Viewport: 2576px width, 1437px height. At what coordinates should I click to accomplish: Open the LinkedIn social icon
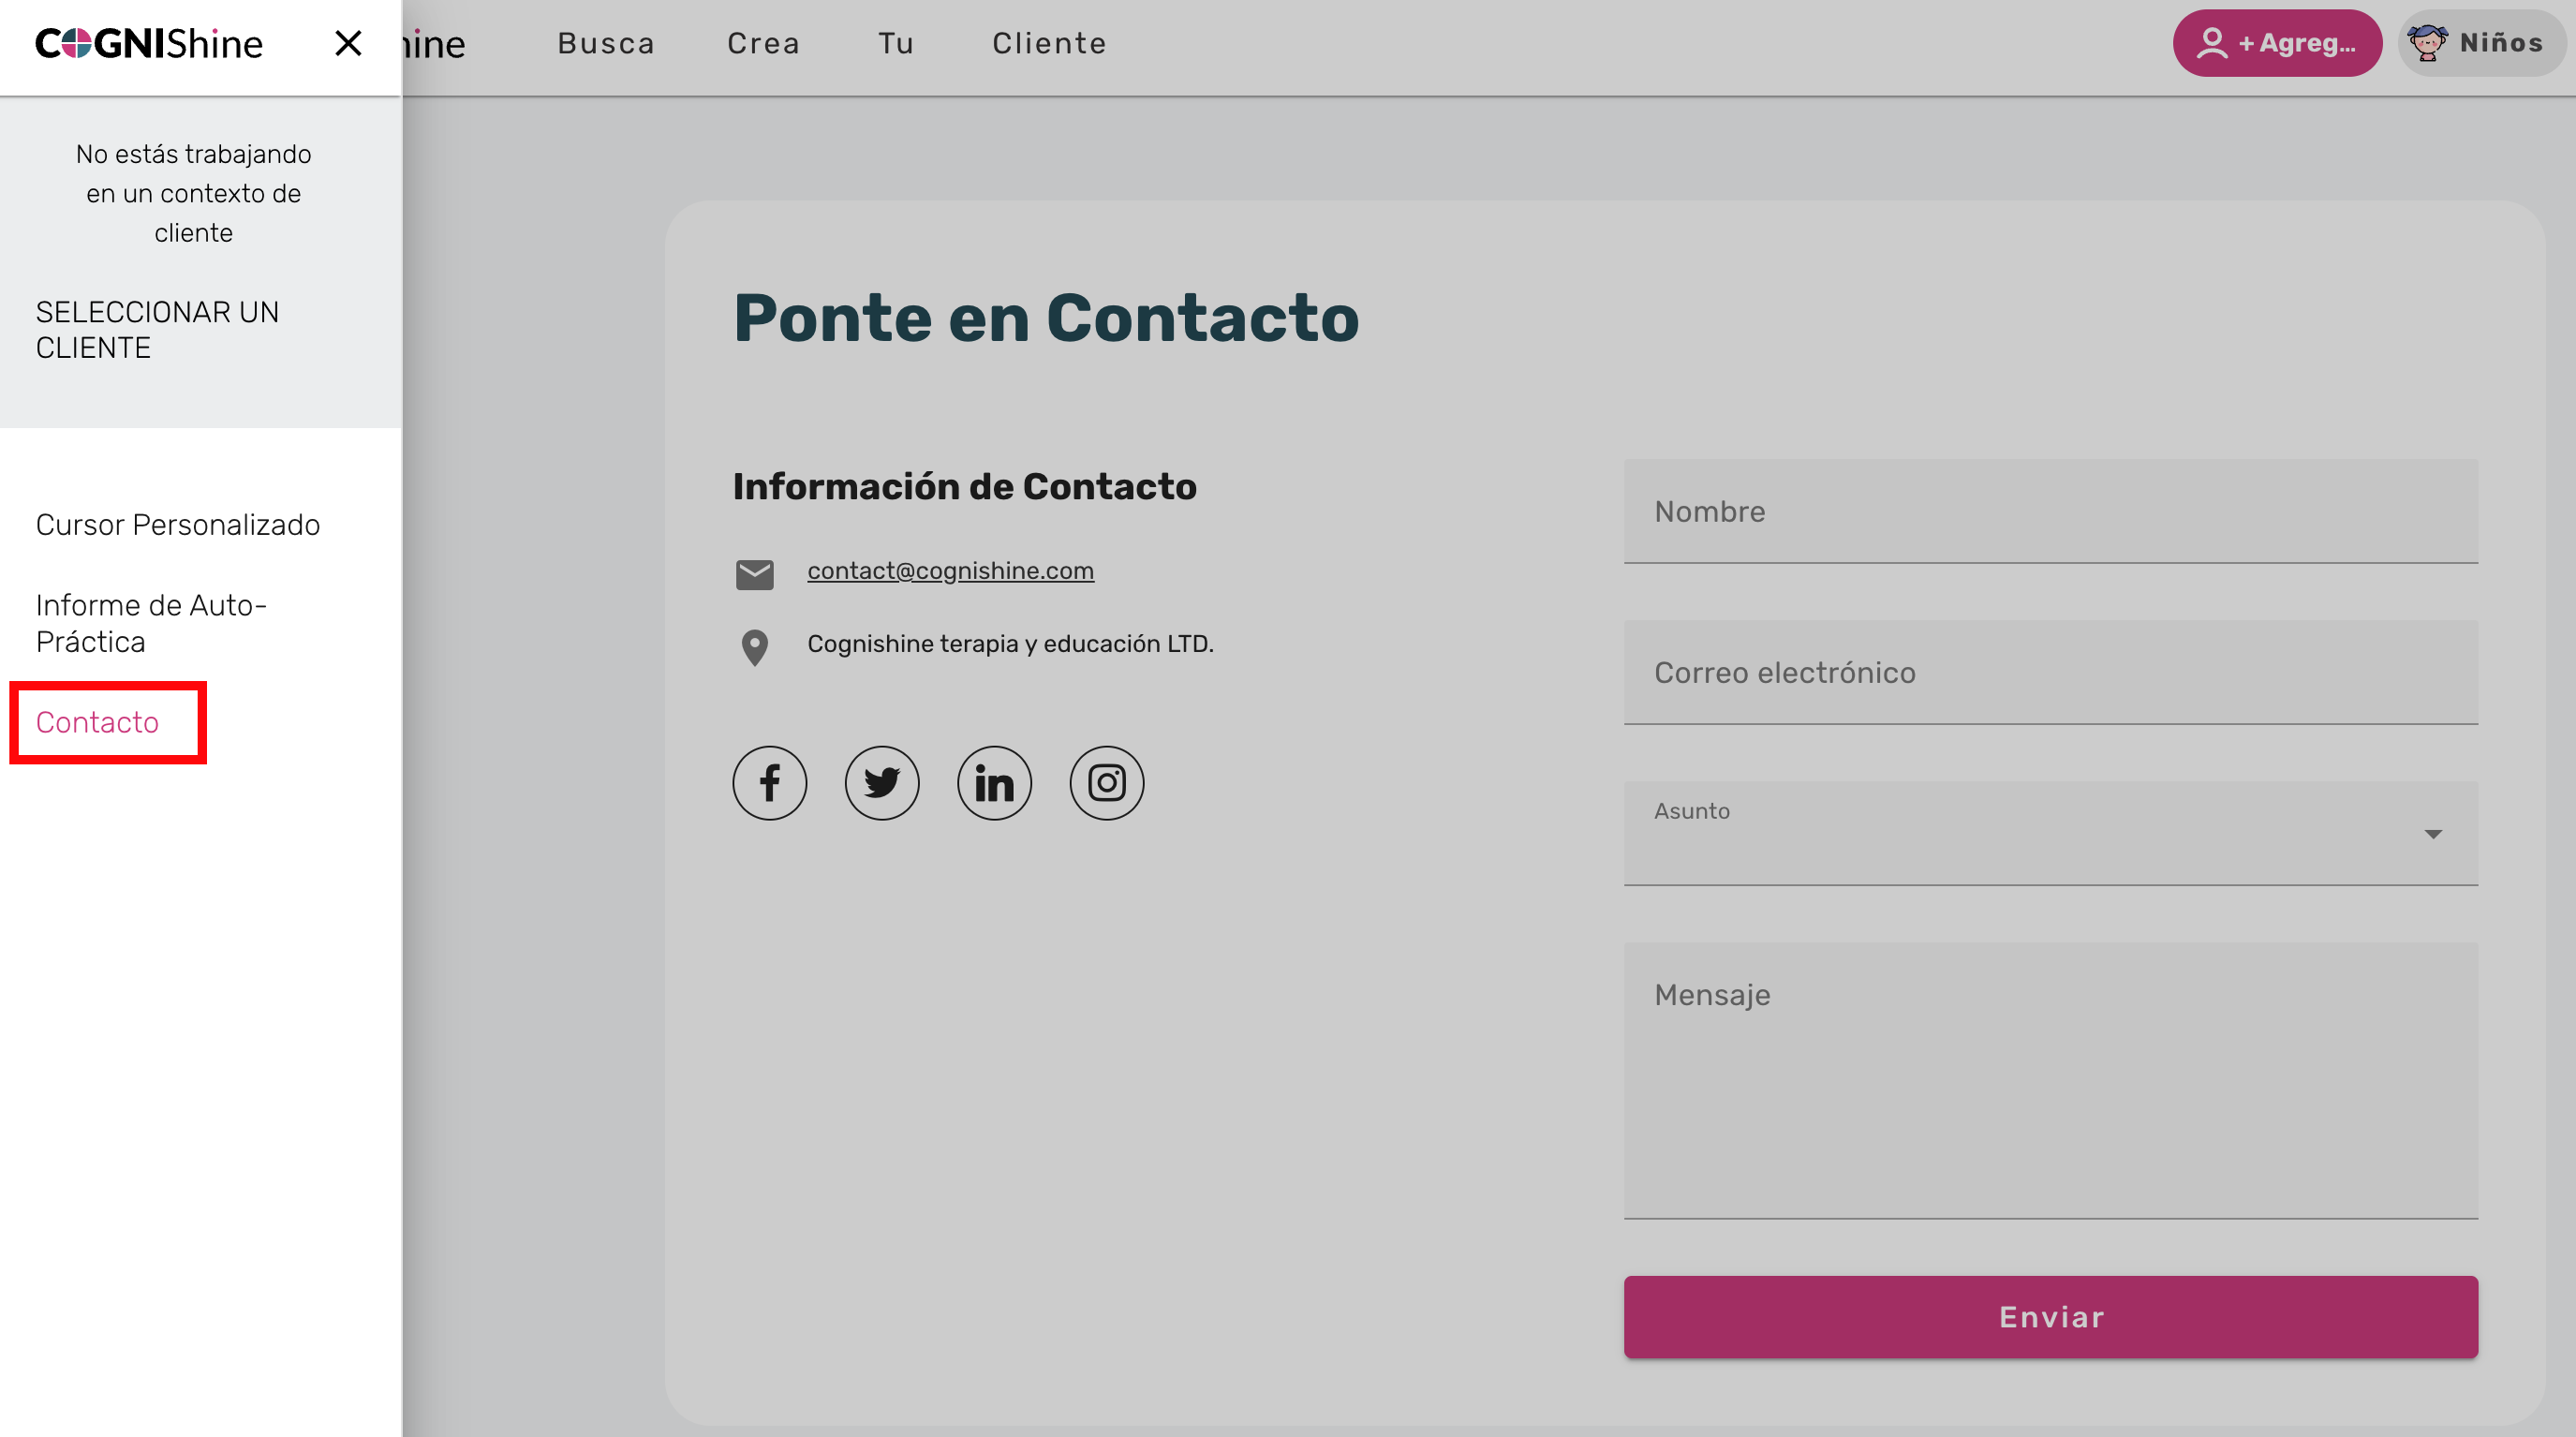pos(994,783)
